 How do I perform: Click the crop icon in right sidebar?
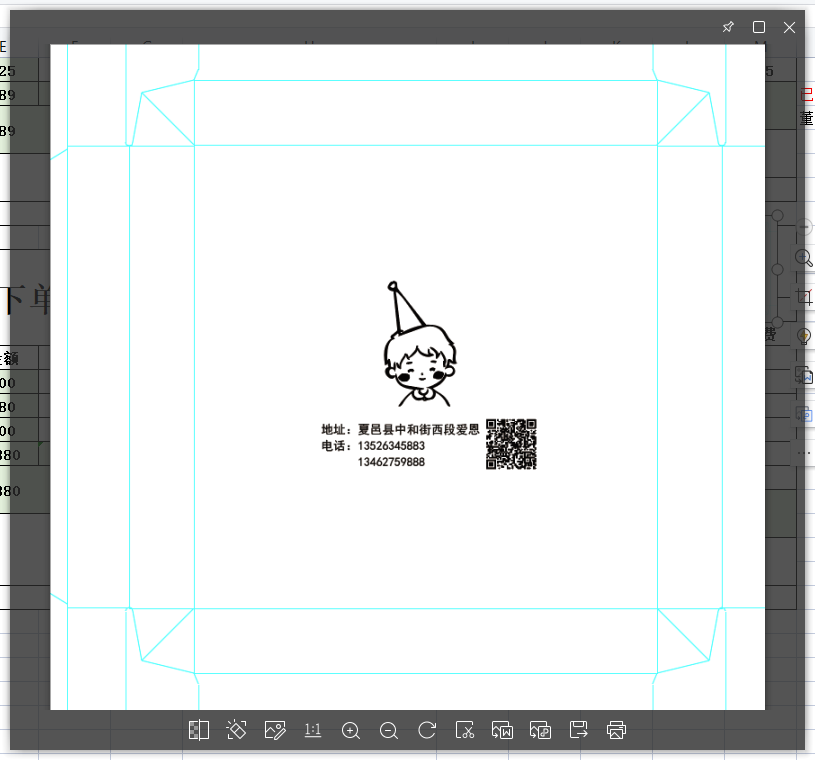[x=804, y=297]
